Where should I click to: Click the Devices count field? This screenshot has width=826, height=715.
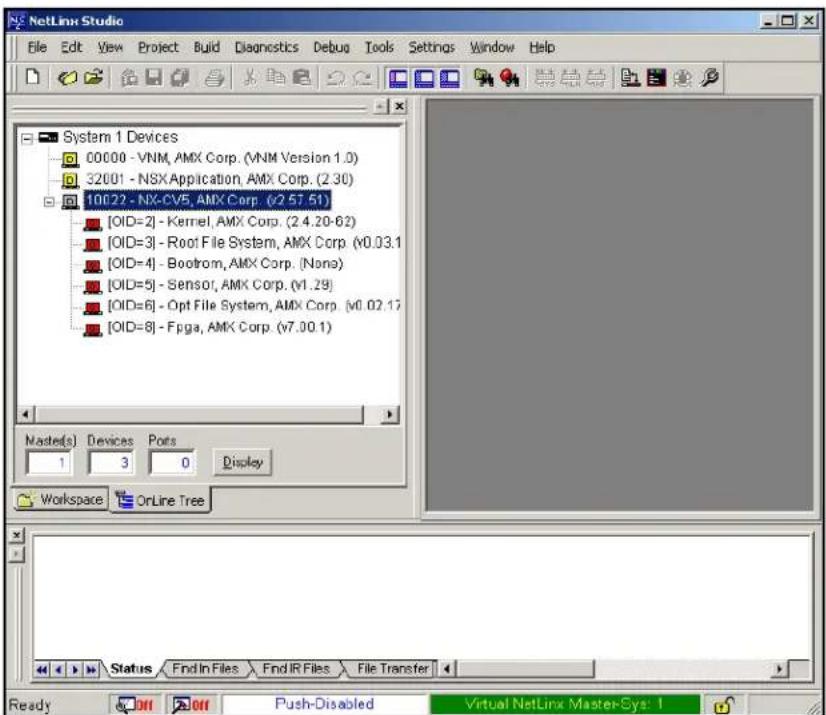111,463
